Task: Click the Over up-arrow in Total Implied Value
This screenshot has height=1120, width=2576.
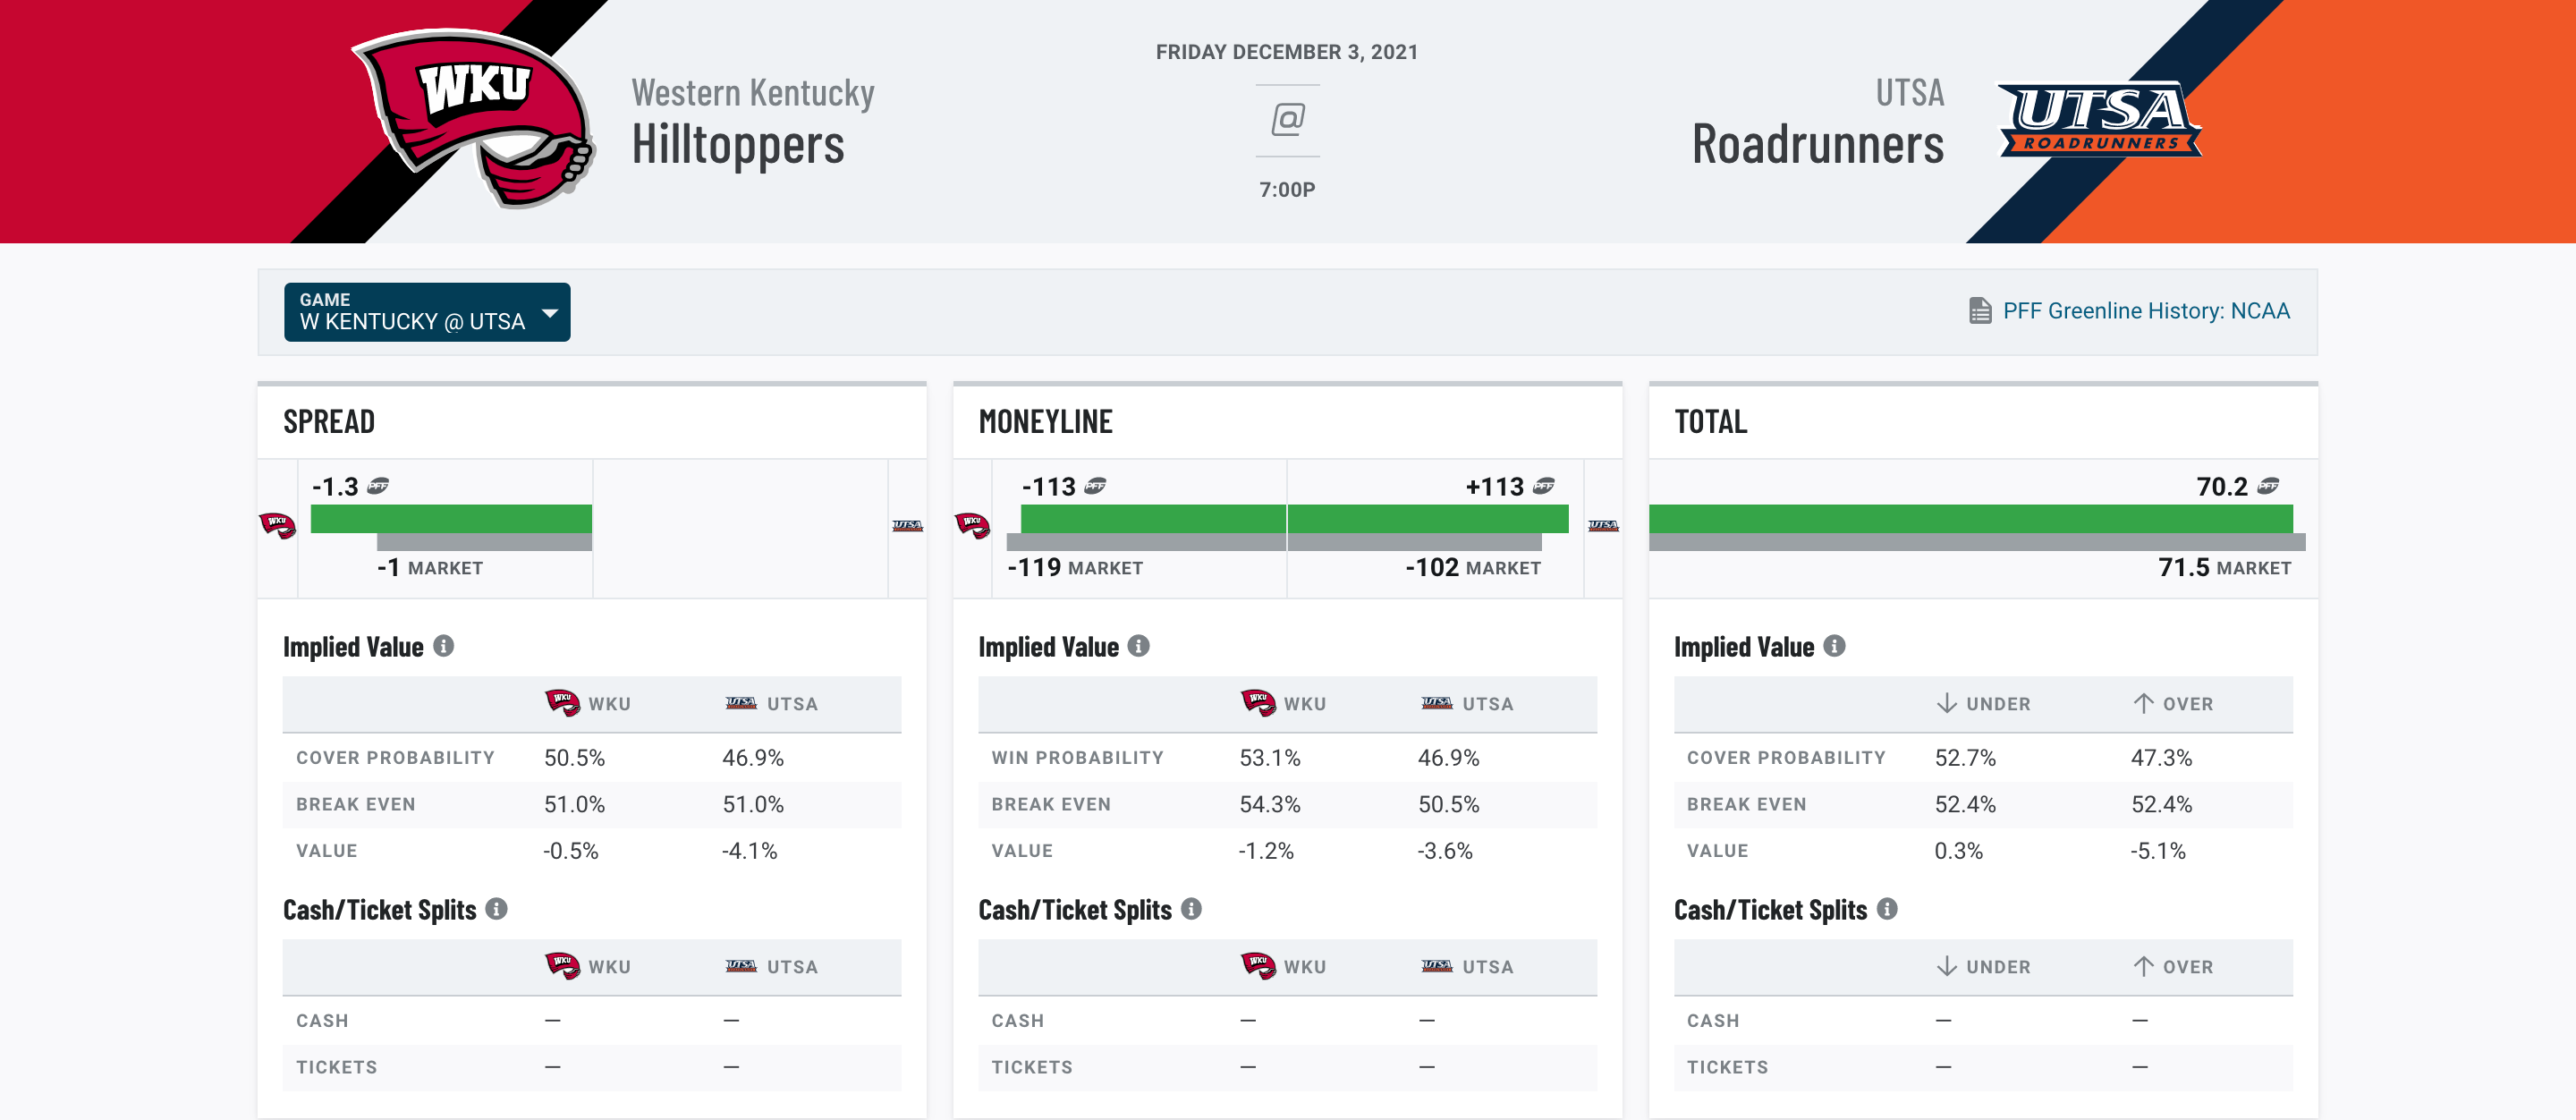Action: click(2142, 703)
